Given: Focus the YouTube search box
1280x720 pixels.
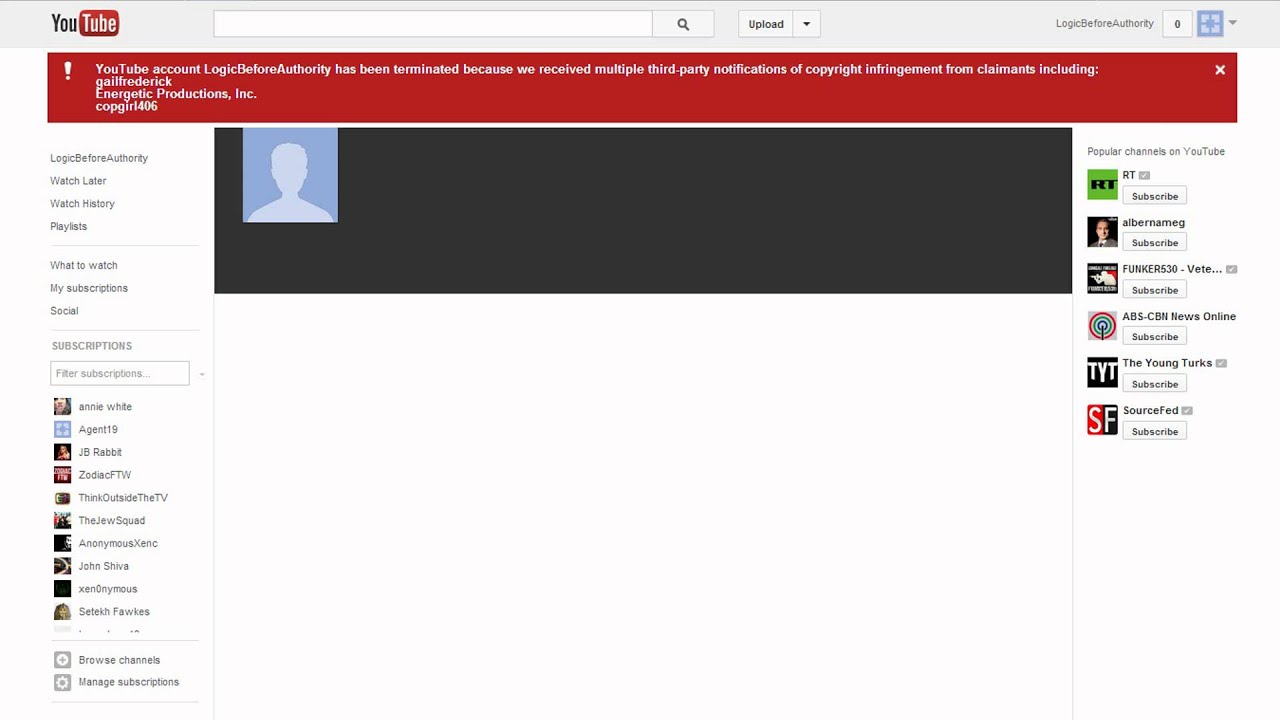Looking at the screenshot, I should pyautogui.click(x=433, y=24).
